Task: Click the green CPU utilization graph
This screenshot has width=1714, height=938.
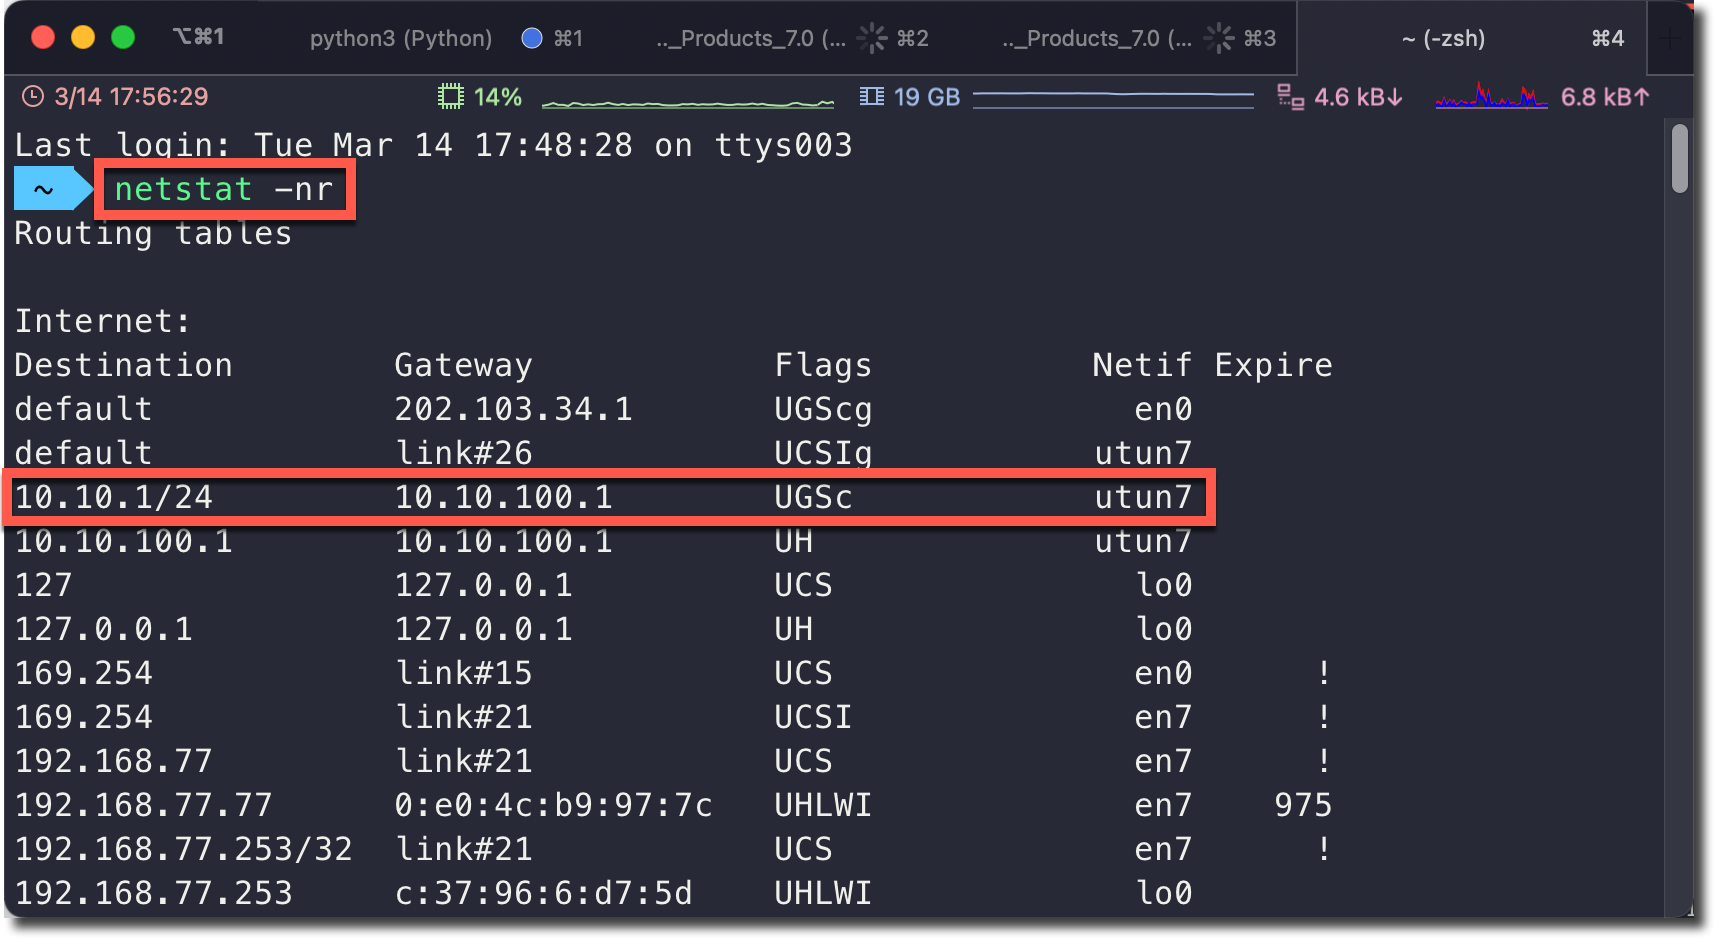Action: 687,102
